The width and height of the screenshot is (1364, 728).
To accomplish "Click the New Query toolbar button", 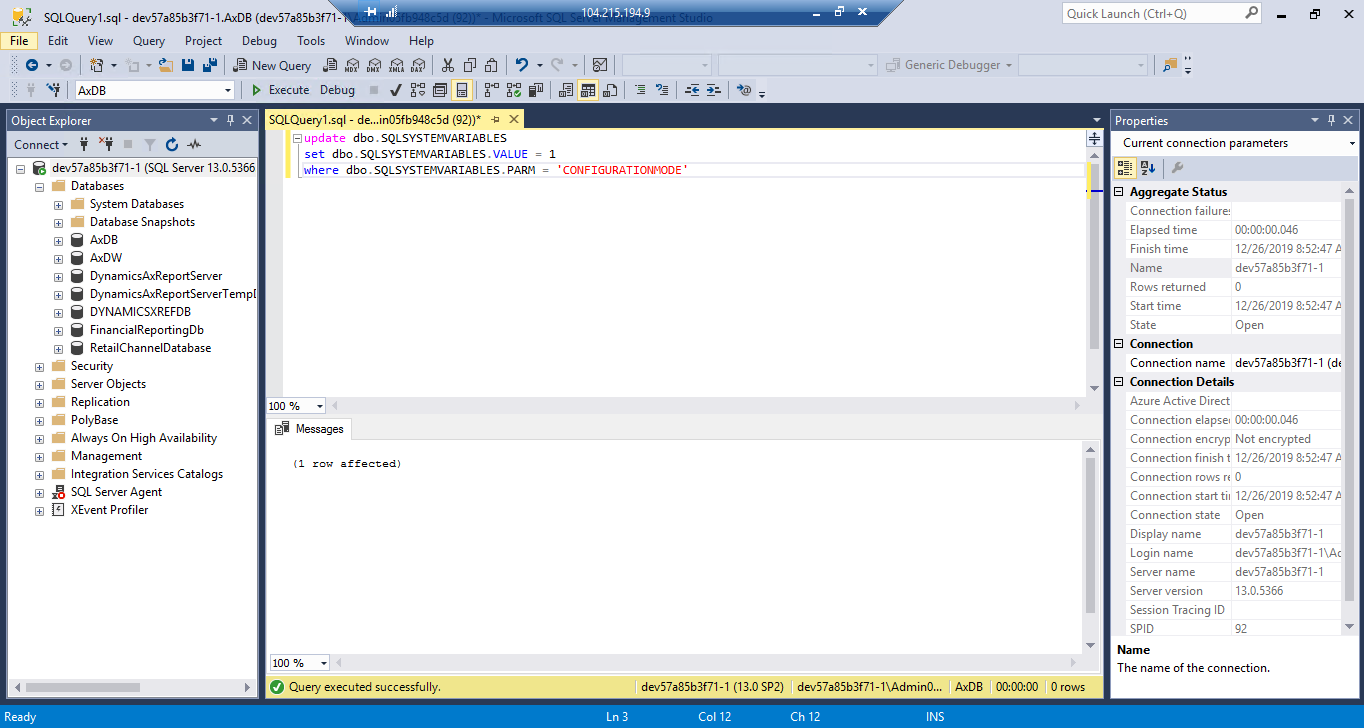I will (x=273, y=65).
